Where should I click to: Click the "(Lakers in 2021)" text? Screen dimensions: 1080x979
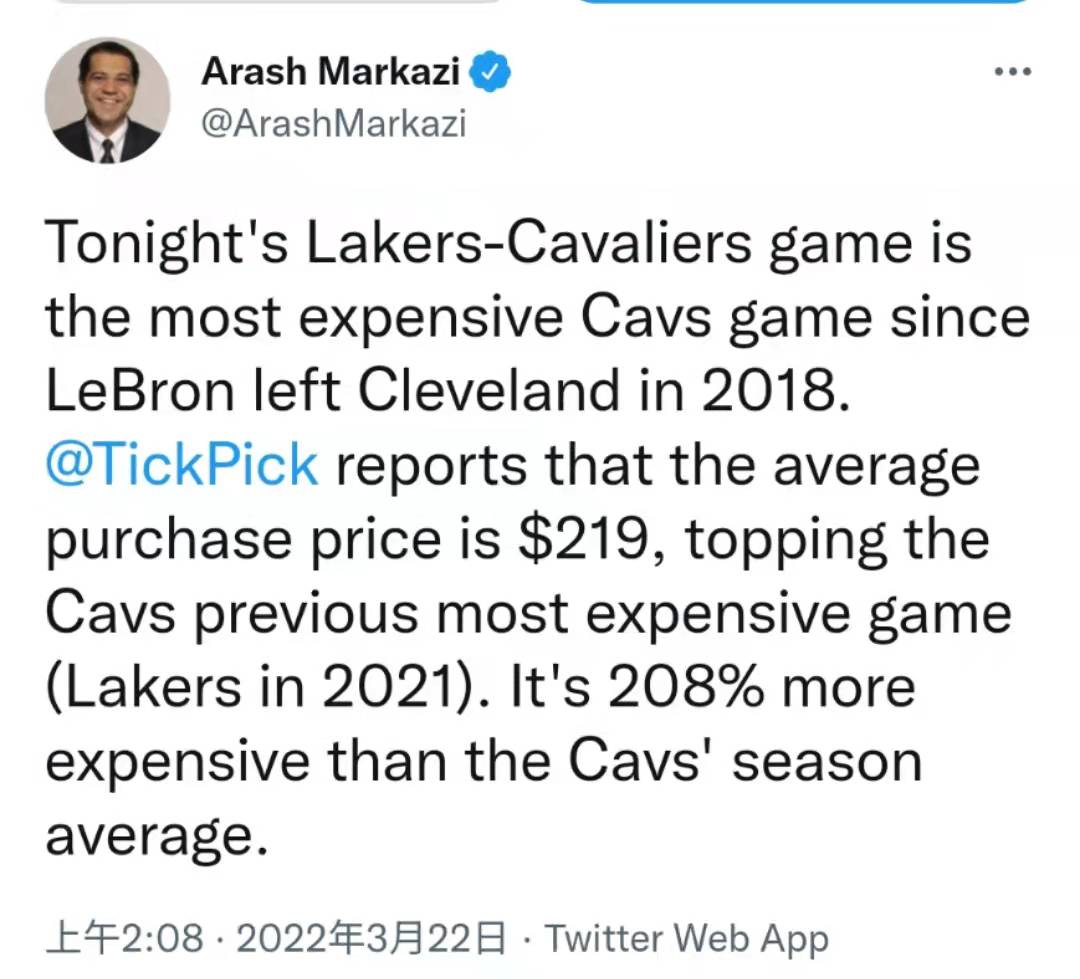[x=269, y=688]
